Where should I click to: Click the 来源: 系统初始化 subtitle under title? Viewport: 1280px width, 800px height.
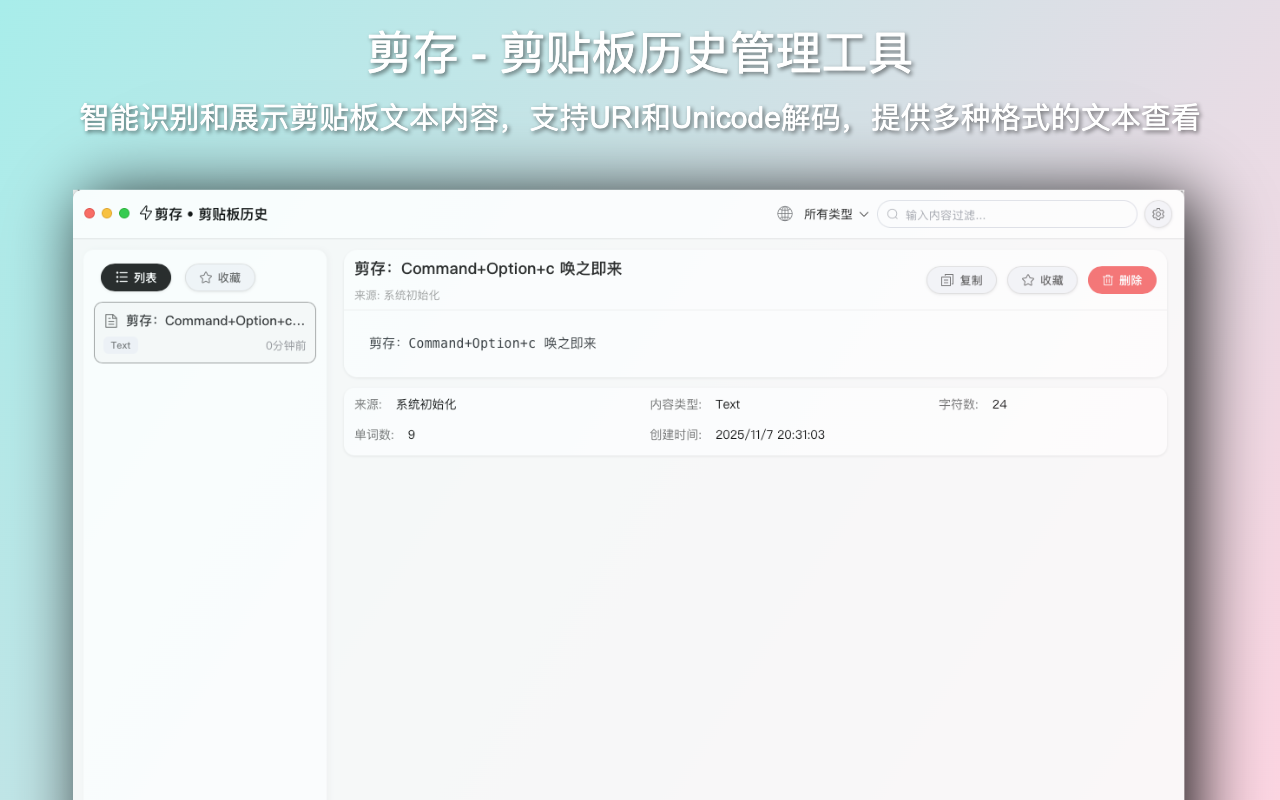tap(397, 295)
